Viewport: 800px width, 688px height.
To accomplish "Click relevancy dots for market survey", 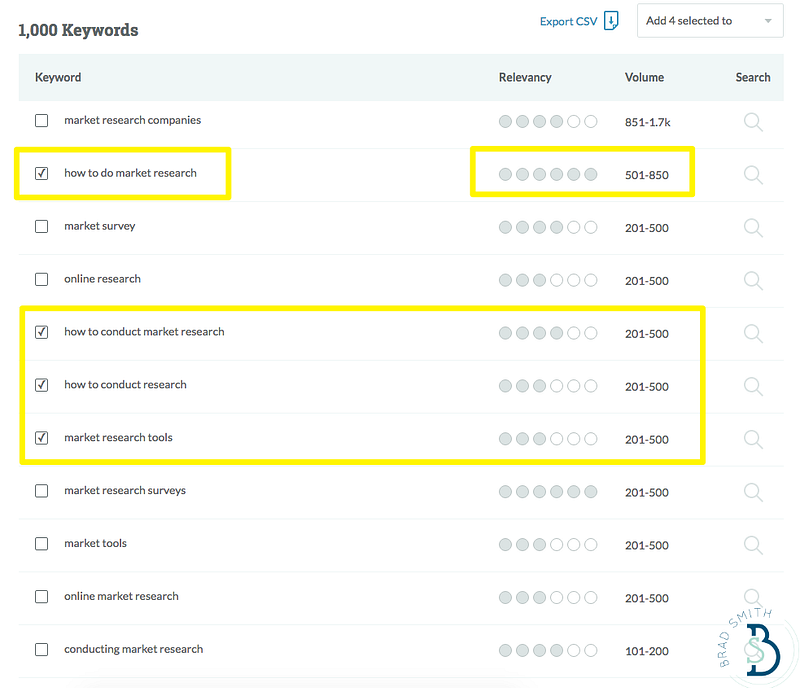I will 548,227.
